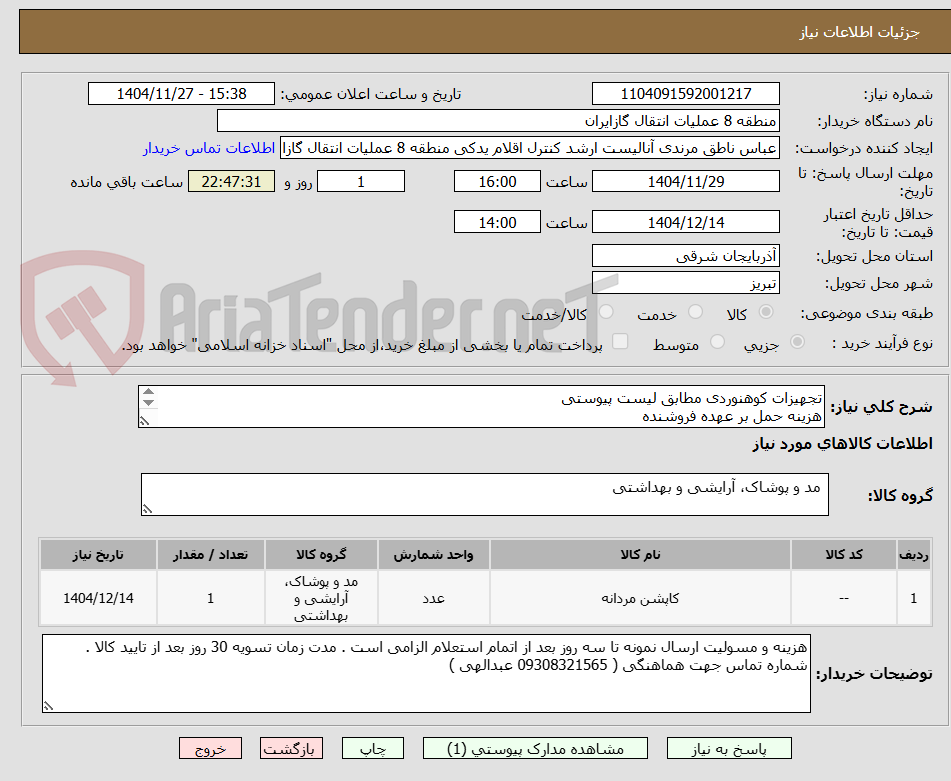
Task: Click the 'اطلاعات کالاهای مورد نیاز' section heading
Action: point(842,444)
